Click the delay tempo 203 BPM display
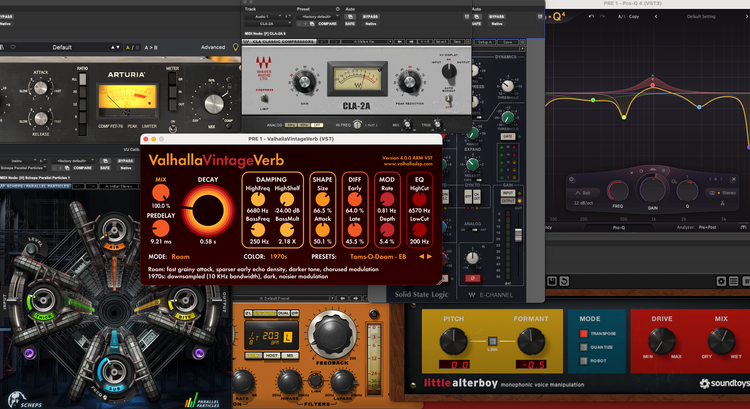This screenshot has width=750, height=409. (x=271, y=336)
